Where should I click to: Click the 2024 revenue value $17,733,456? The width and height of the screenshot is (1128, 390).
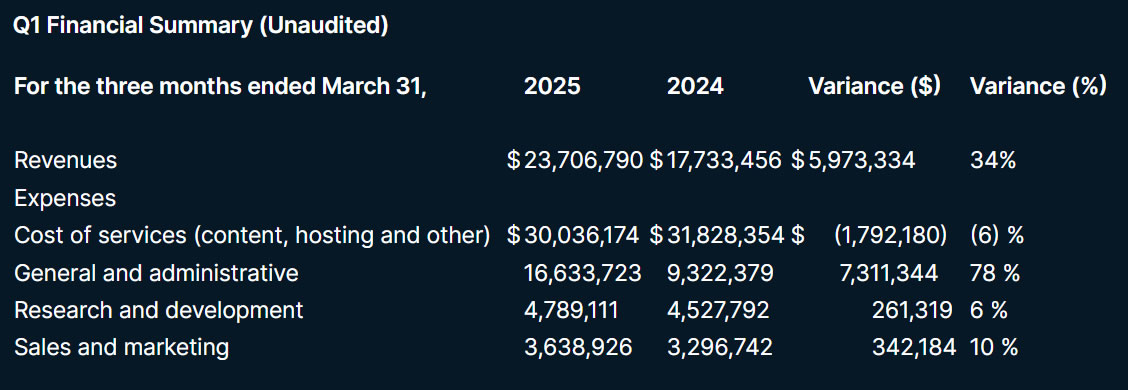[x=715, y=160]
